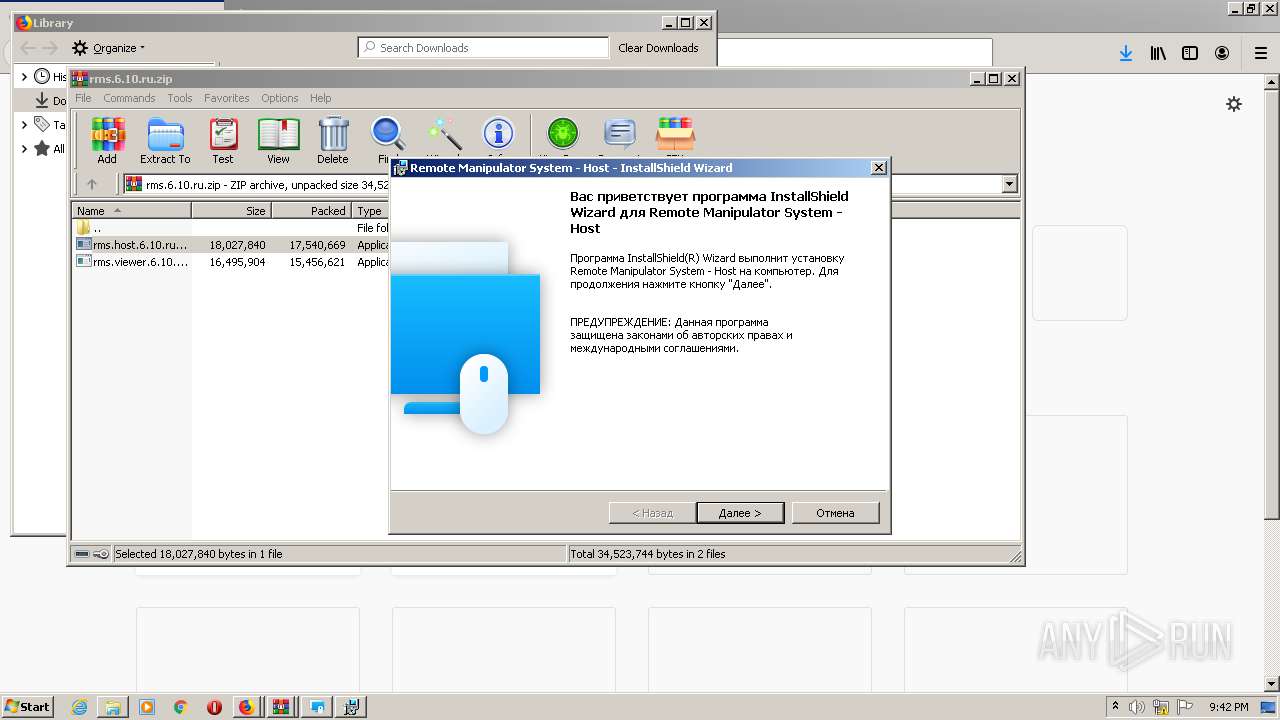Click the SFX toolbar icon in WinRAR
This screenshot has width=1280, height=720.
[x=675, y=136]
